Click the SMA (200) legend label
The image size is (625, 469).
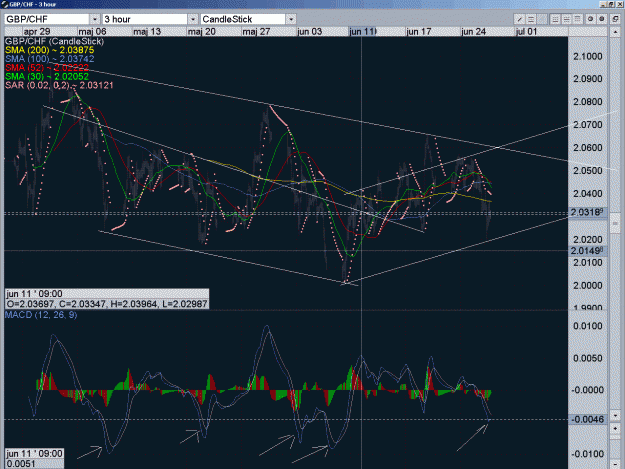tap(49, 50)
